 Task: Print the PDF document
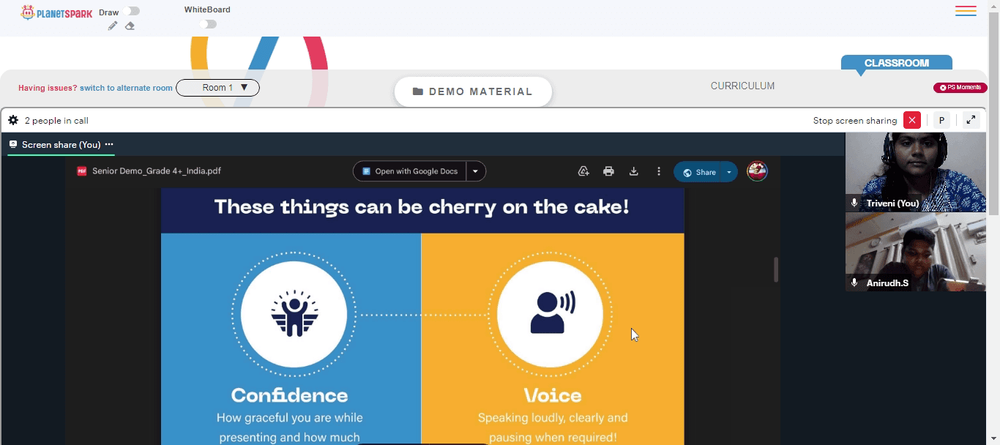click(608, 171)
